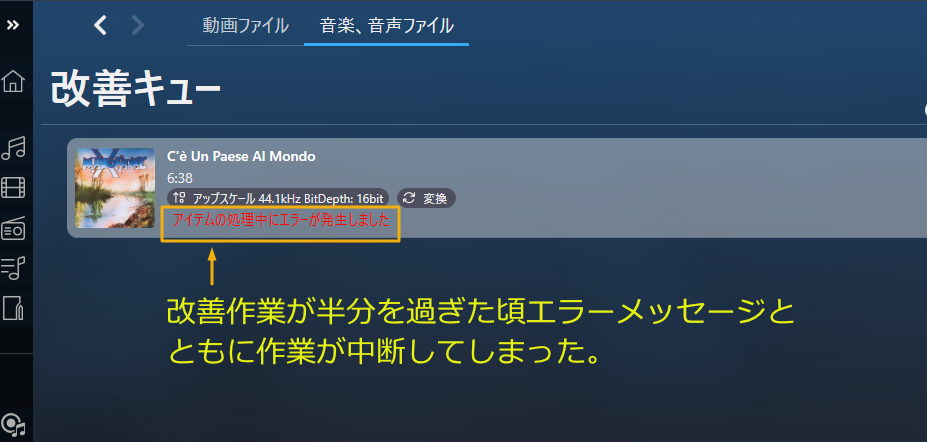Select the C'è Un Paese Al Mondo title
927x442 pixels.
tap(241, 157)
